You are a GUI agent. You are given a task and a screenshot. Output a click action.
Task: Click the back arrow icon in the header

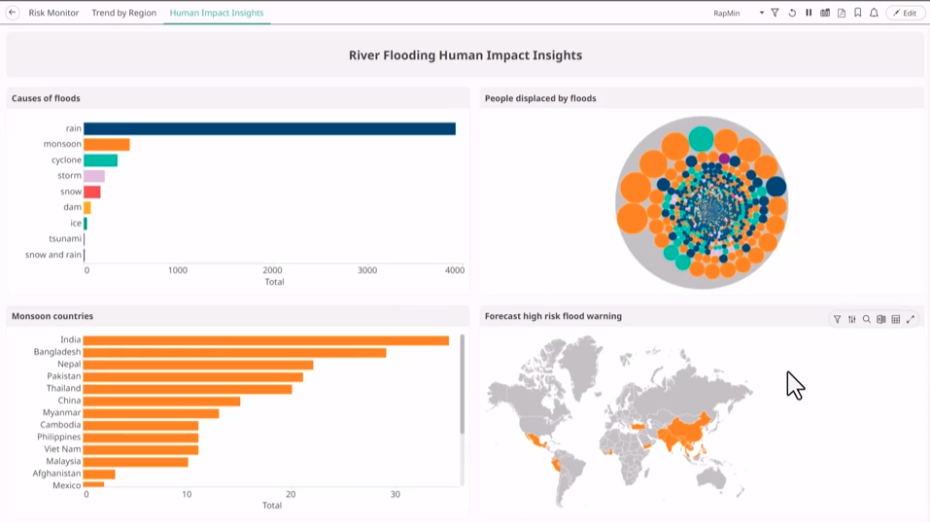[x=13, y=13]
